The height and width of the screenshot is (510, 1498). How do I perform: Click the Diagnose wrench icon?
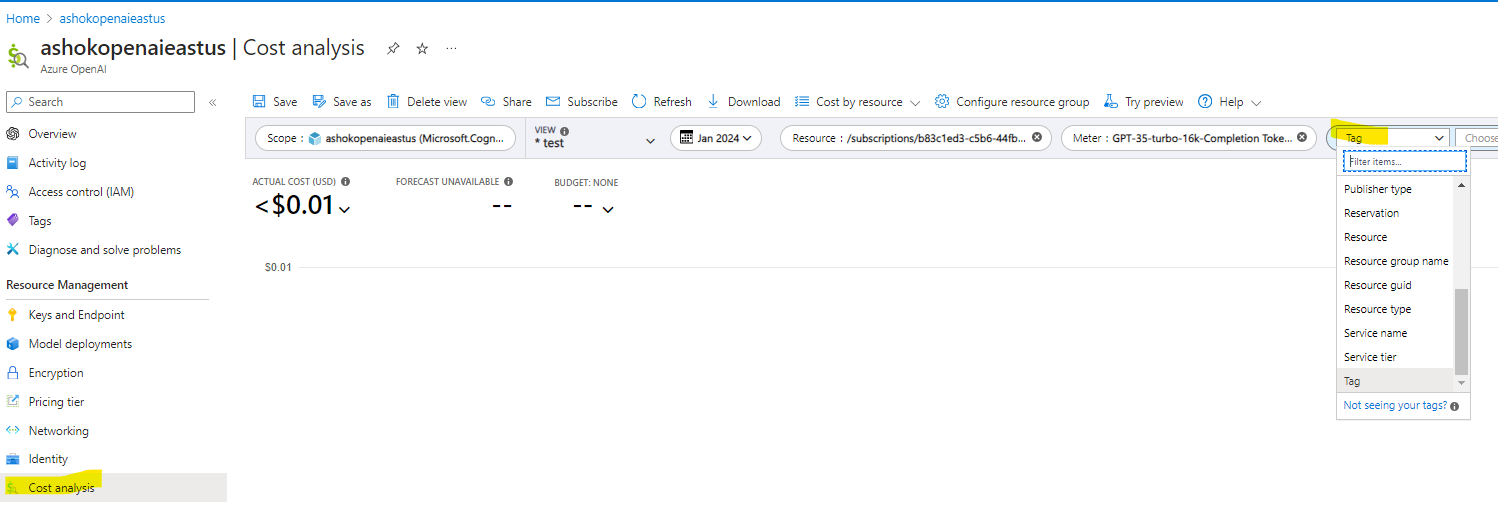pos(13,250)
